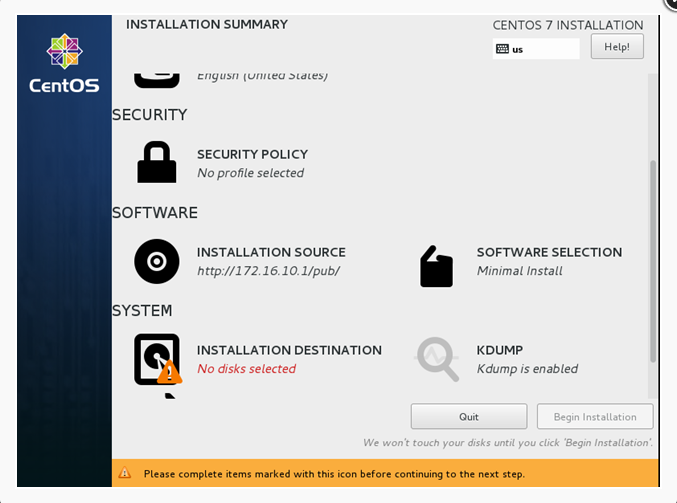The image size is (677, 503).
Task: Click the 'No profile selected' text
Action: (250, 173)
